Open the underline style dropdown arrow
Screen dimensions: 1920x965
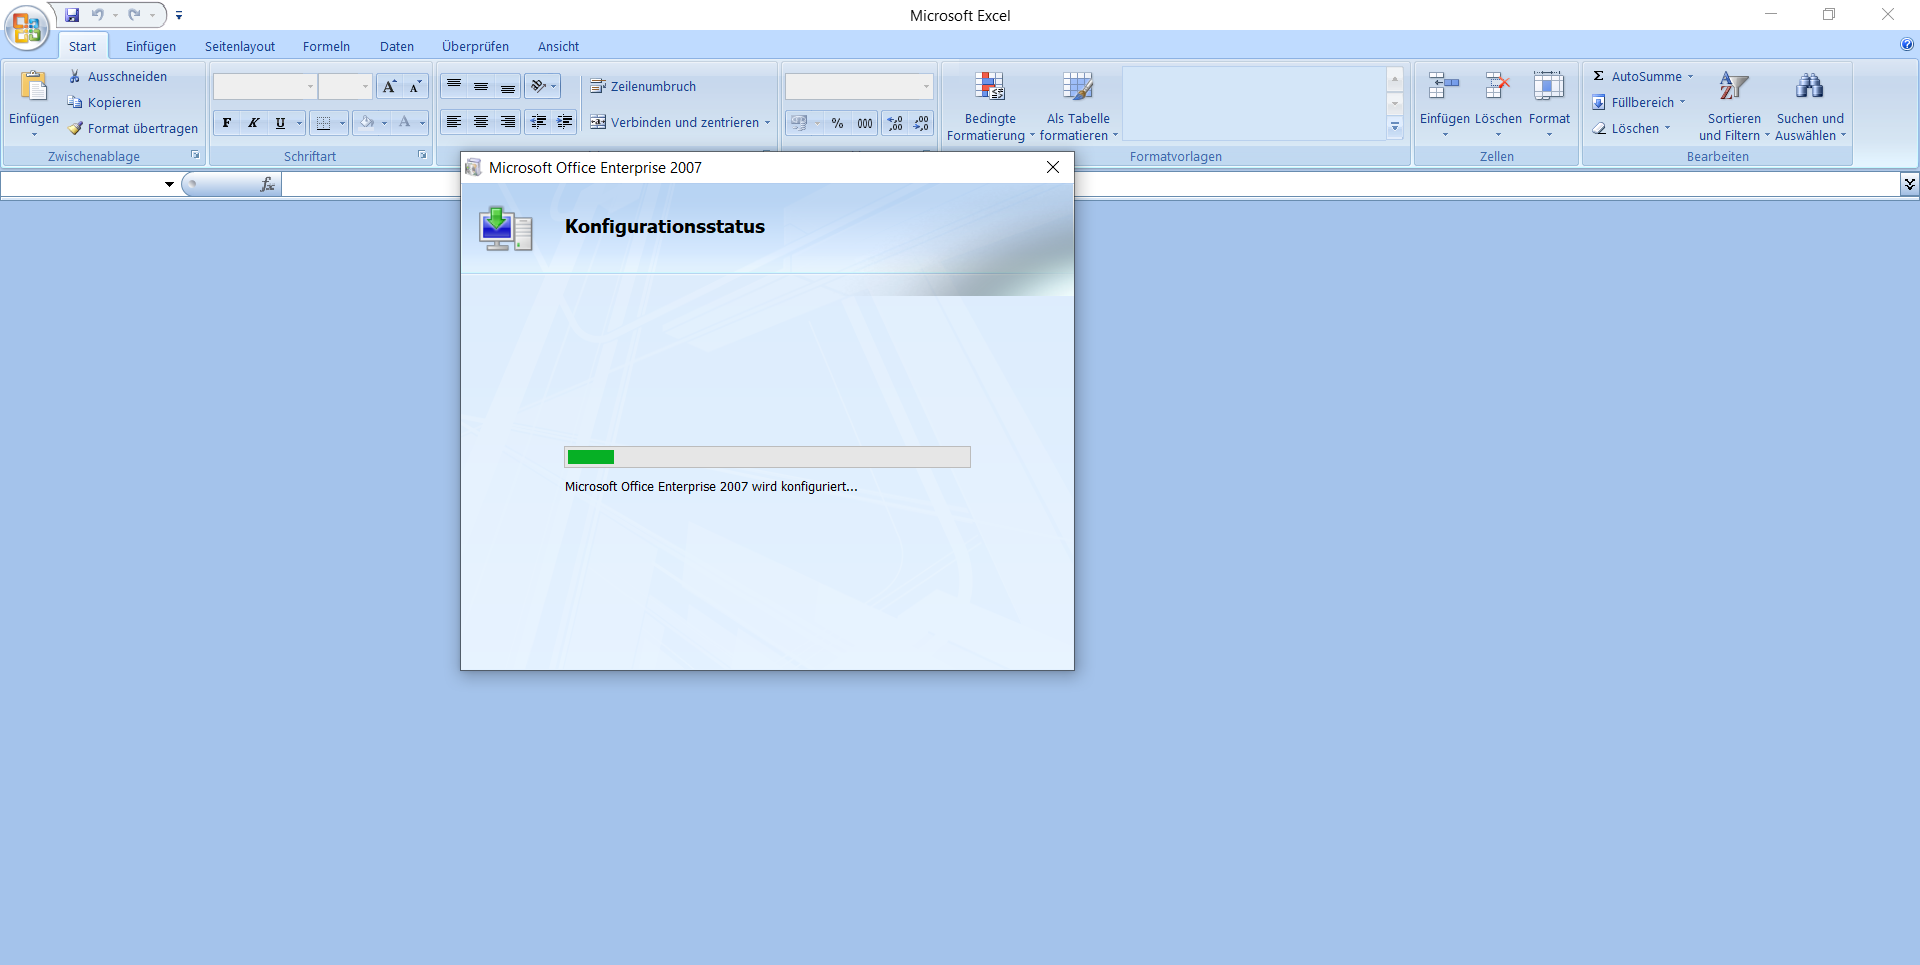coord(299,123)
